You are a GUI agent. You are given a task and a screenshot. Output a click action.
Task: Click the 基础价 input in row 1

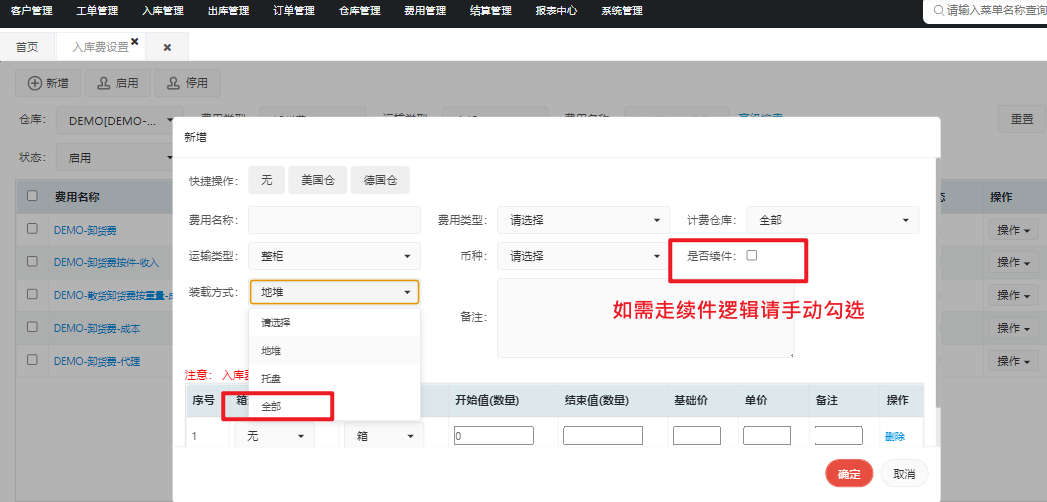697,435
